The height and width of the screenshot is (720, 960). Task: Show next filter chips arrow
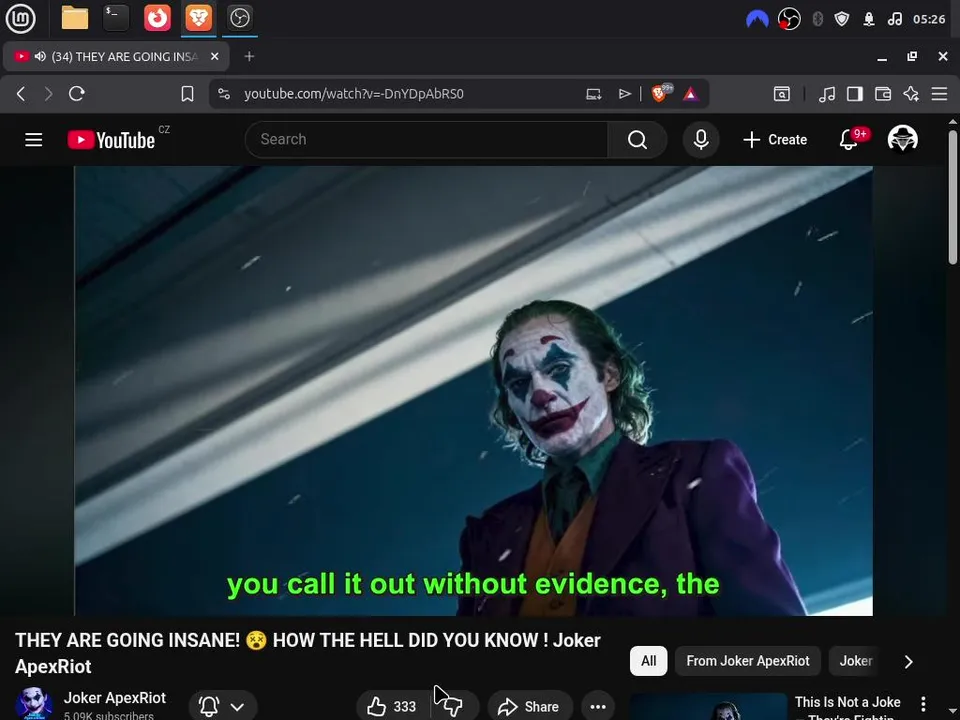909,662
